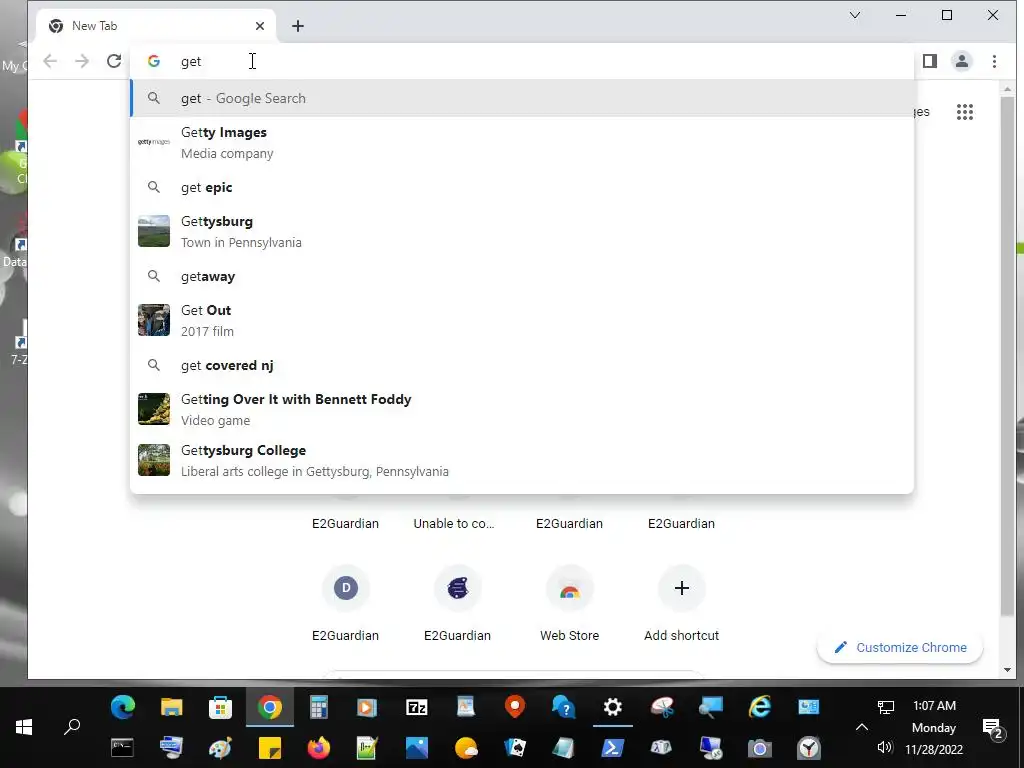Open the network icon in system tray
This screenshot has width=1024, height=768.
point(886,707)
